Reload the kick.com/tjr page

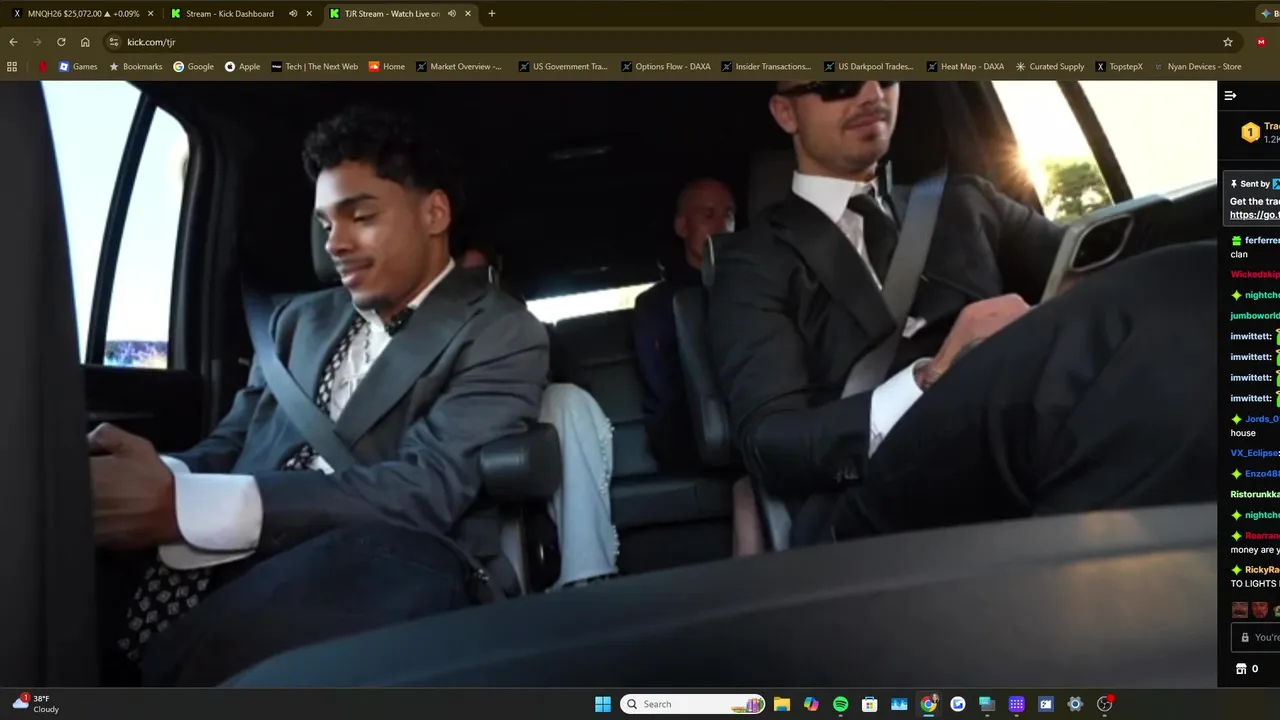(x=61, y=42)
